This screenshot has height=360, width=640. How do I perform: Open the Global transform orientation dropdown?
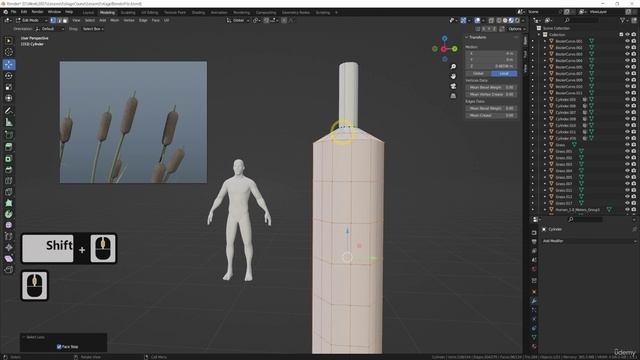click(238, 20)
